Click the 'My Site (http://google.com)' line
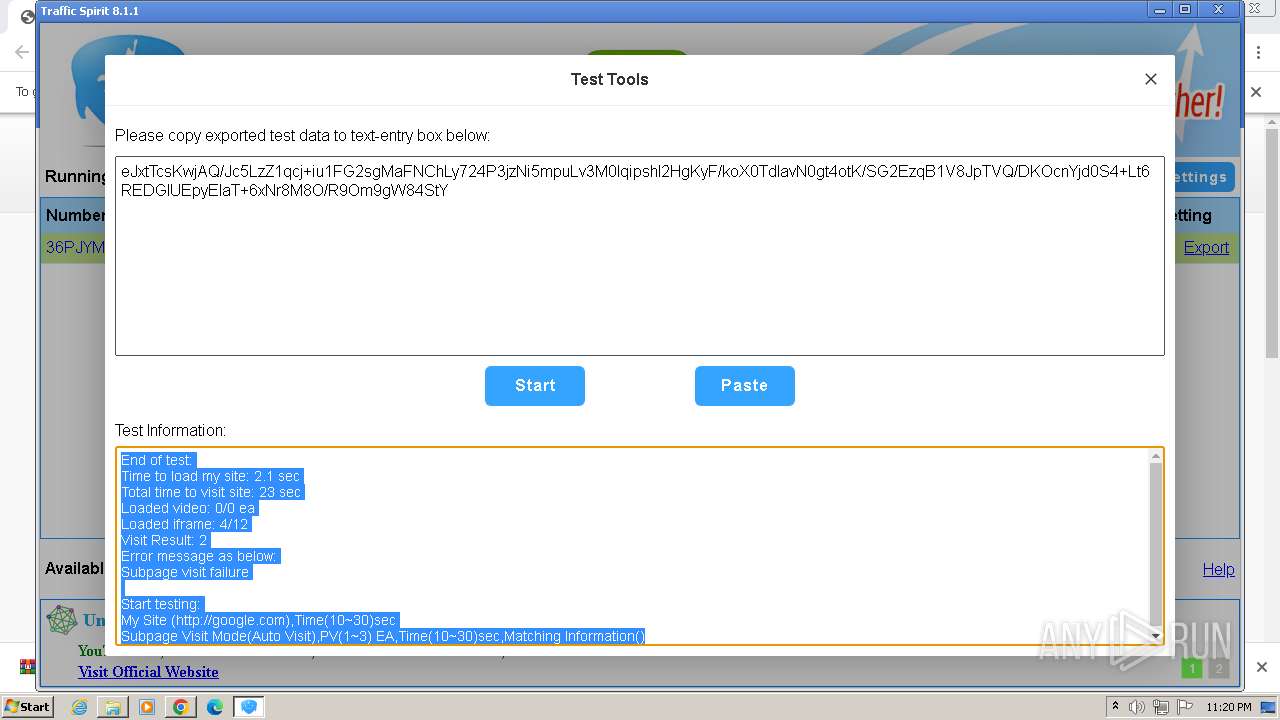Screen dimensions: 1280x720 pyautogui.click(x=259, y=620)
